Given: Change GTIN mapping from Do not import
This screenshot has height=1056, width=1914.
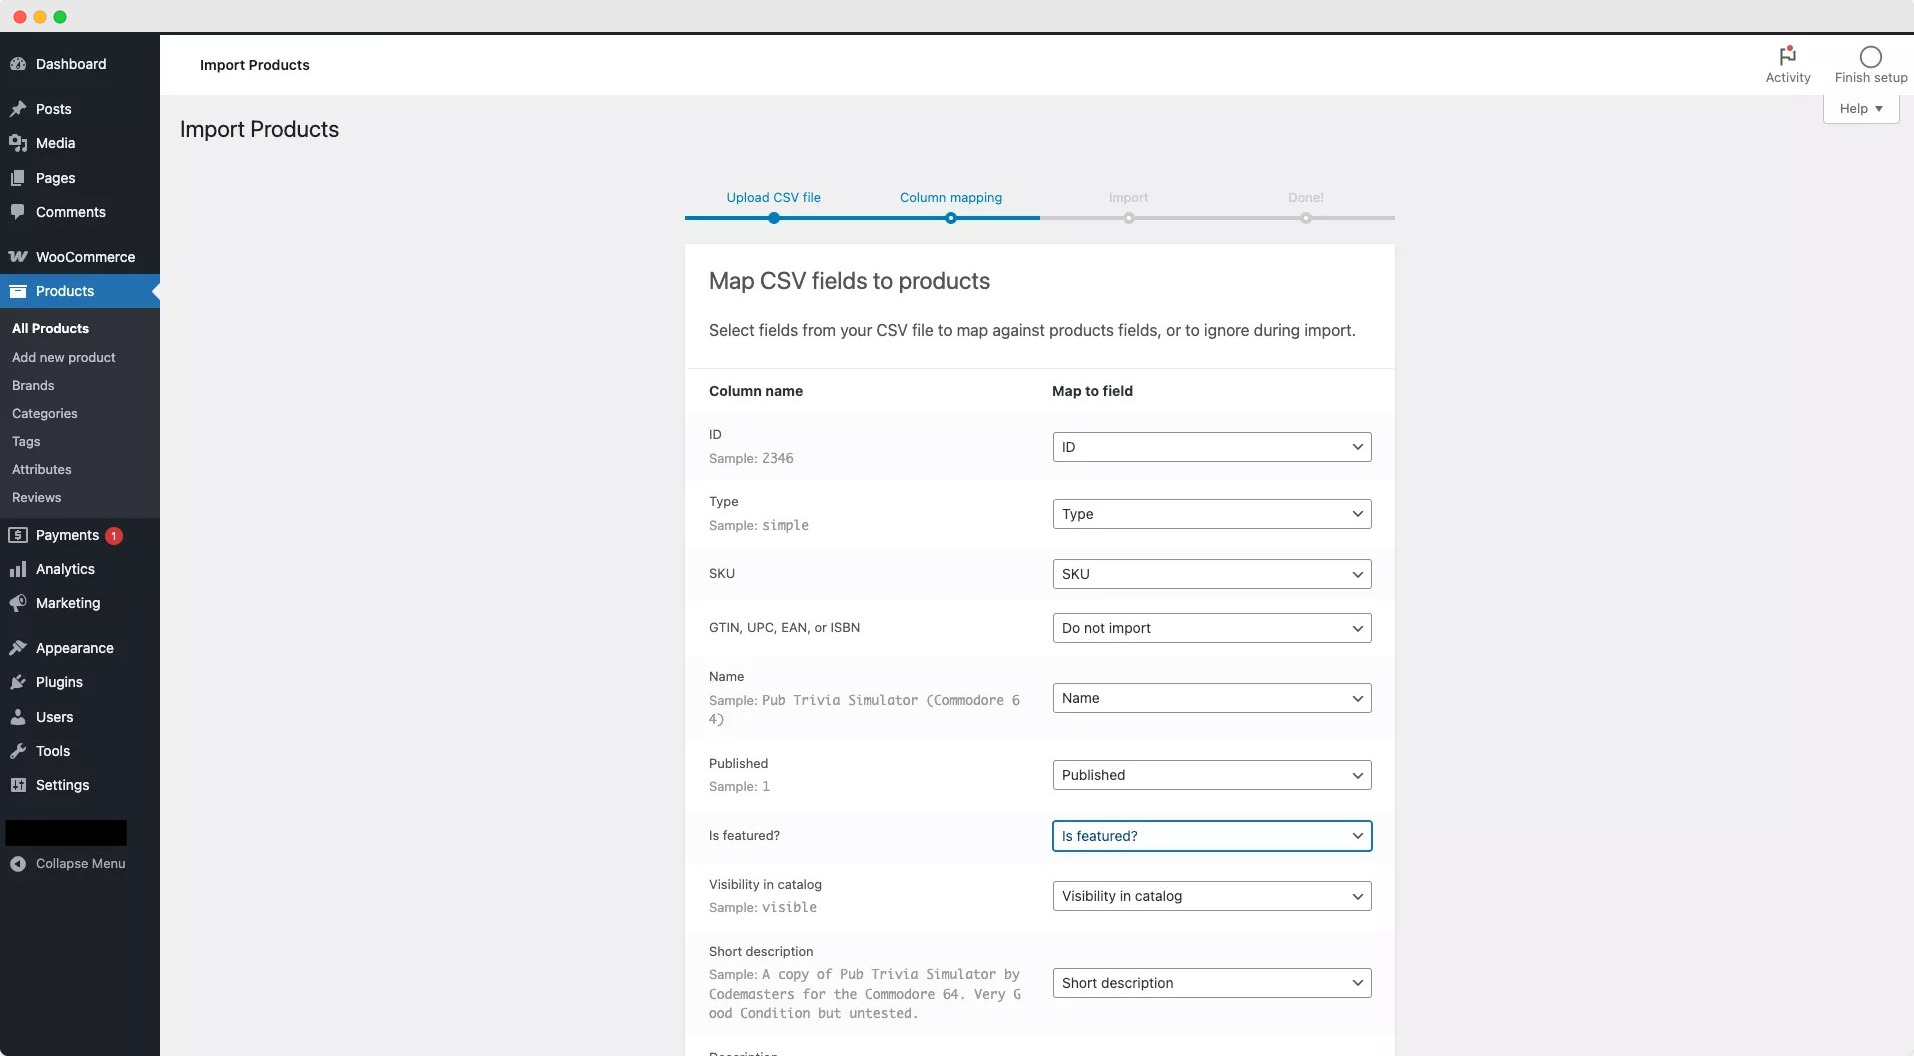Looking at the screenshot, I should [1211, 628].
